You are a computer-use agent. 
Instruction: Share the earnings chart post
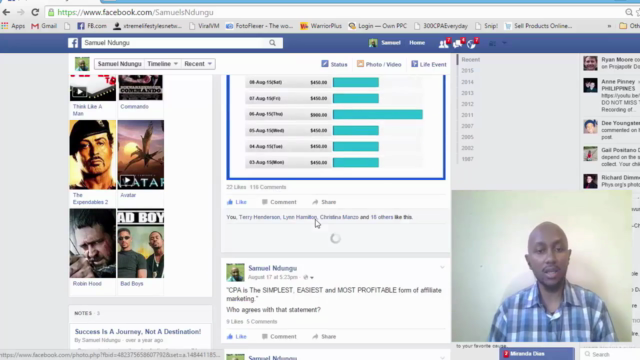pyautogui.click(x=324, y=202)
